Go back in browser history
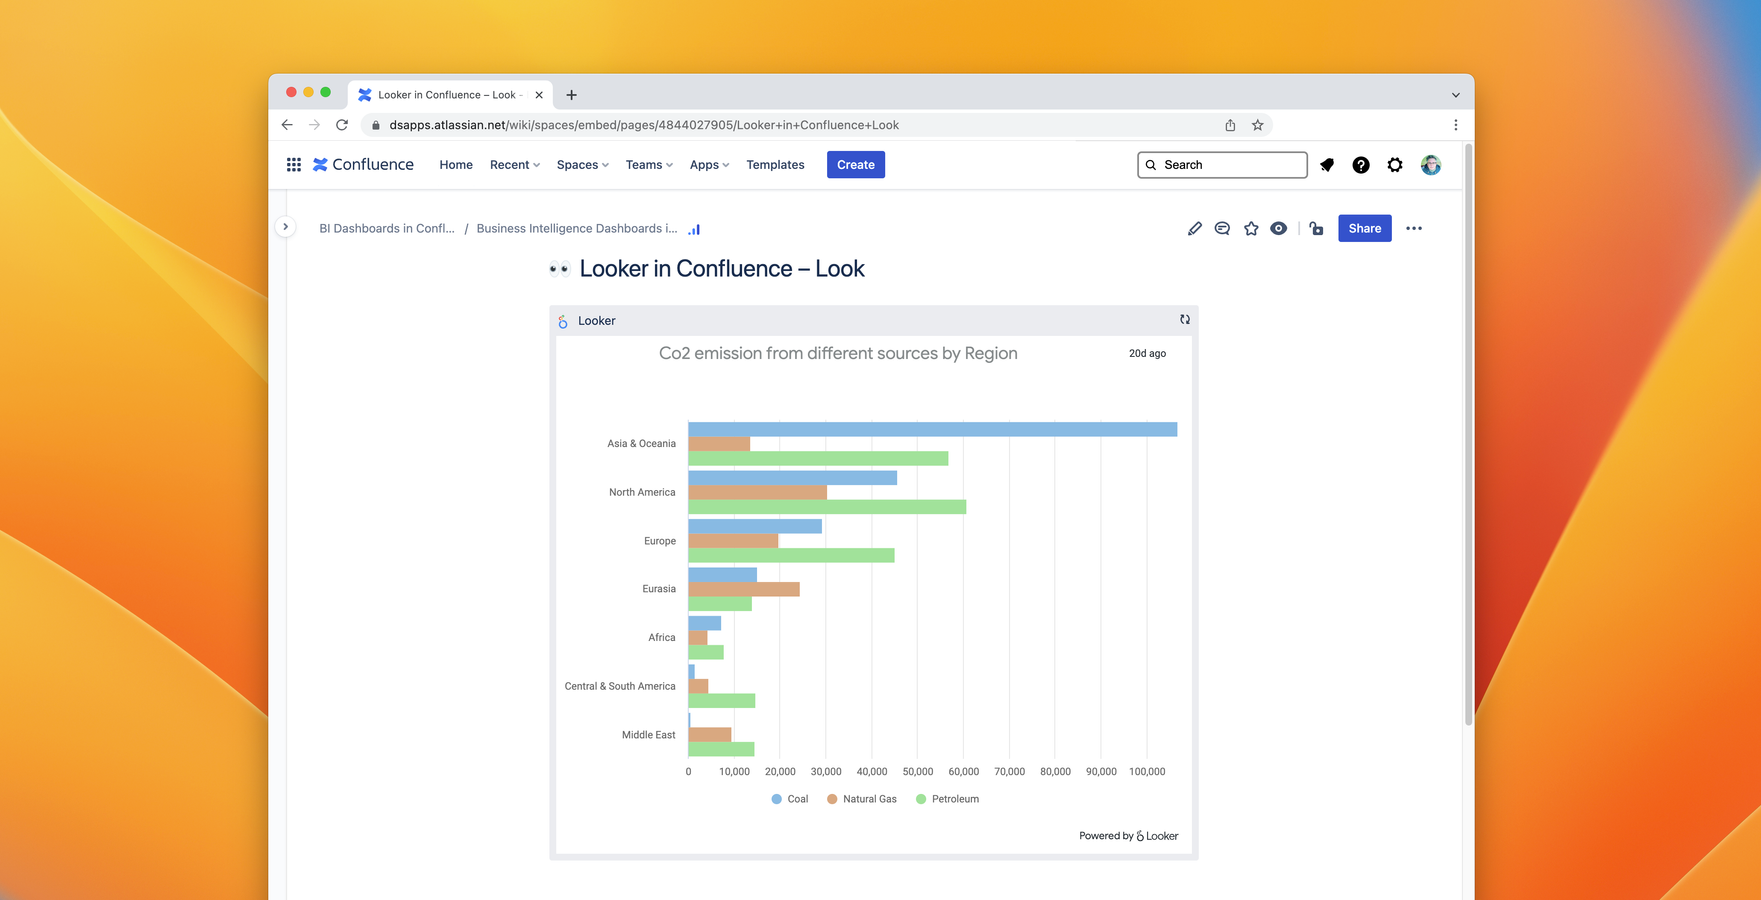The image size is (1761, 900). click(x=287, y=125)
